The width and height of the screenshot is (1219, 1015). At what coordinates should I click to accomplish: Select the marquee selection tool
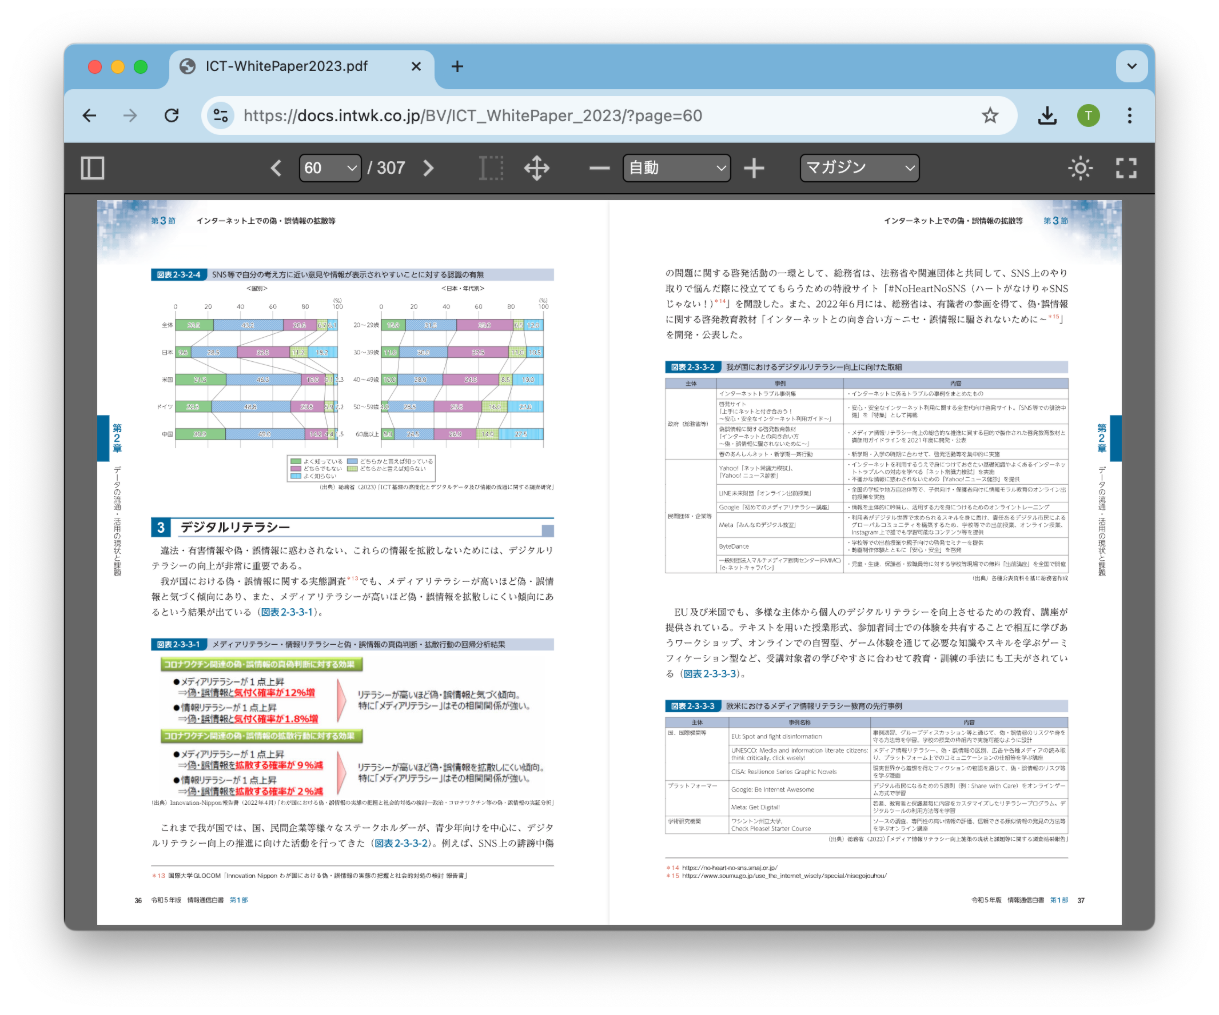491,168
